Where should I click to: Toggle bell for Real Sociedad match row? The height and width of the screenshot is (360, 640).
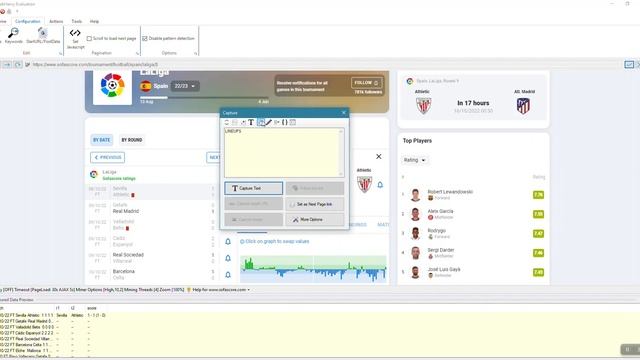click(x=228, y=258)
